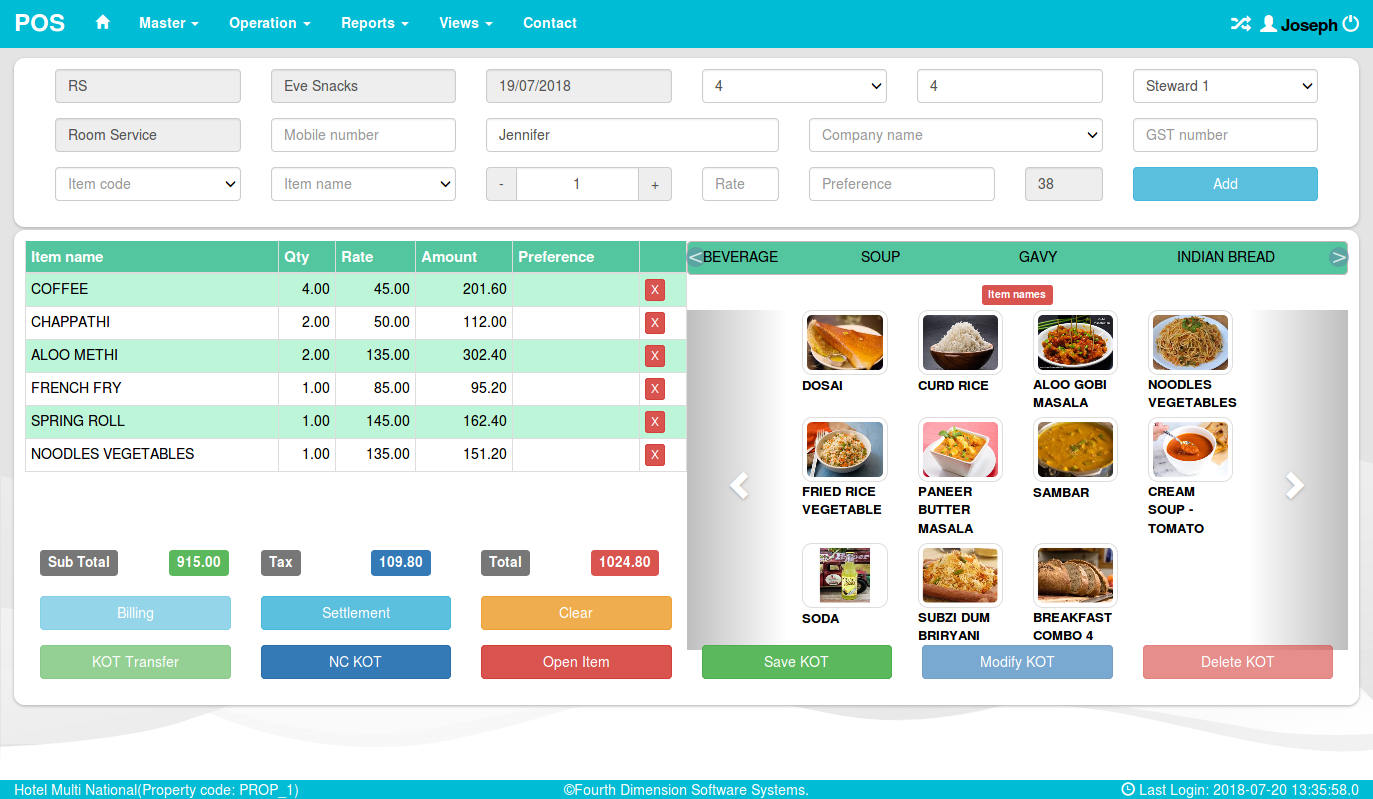The height and width of the screenshot is (799, 1373).
Task: Expand the Item code dropdown
Action: pos(147,184)
